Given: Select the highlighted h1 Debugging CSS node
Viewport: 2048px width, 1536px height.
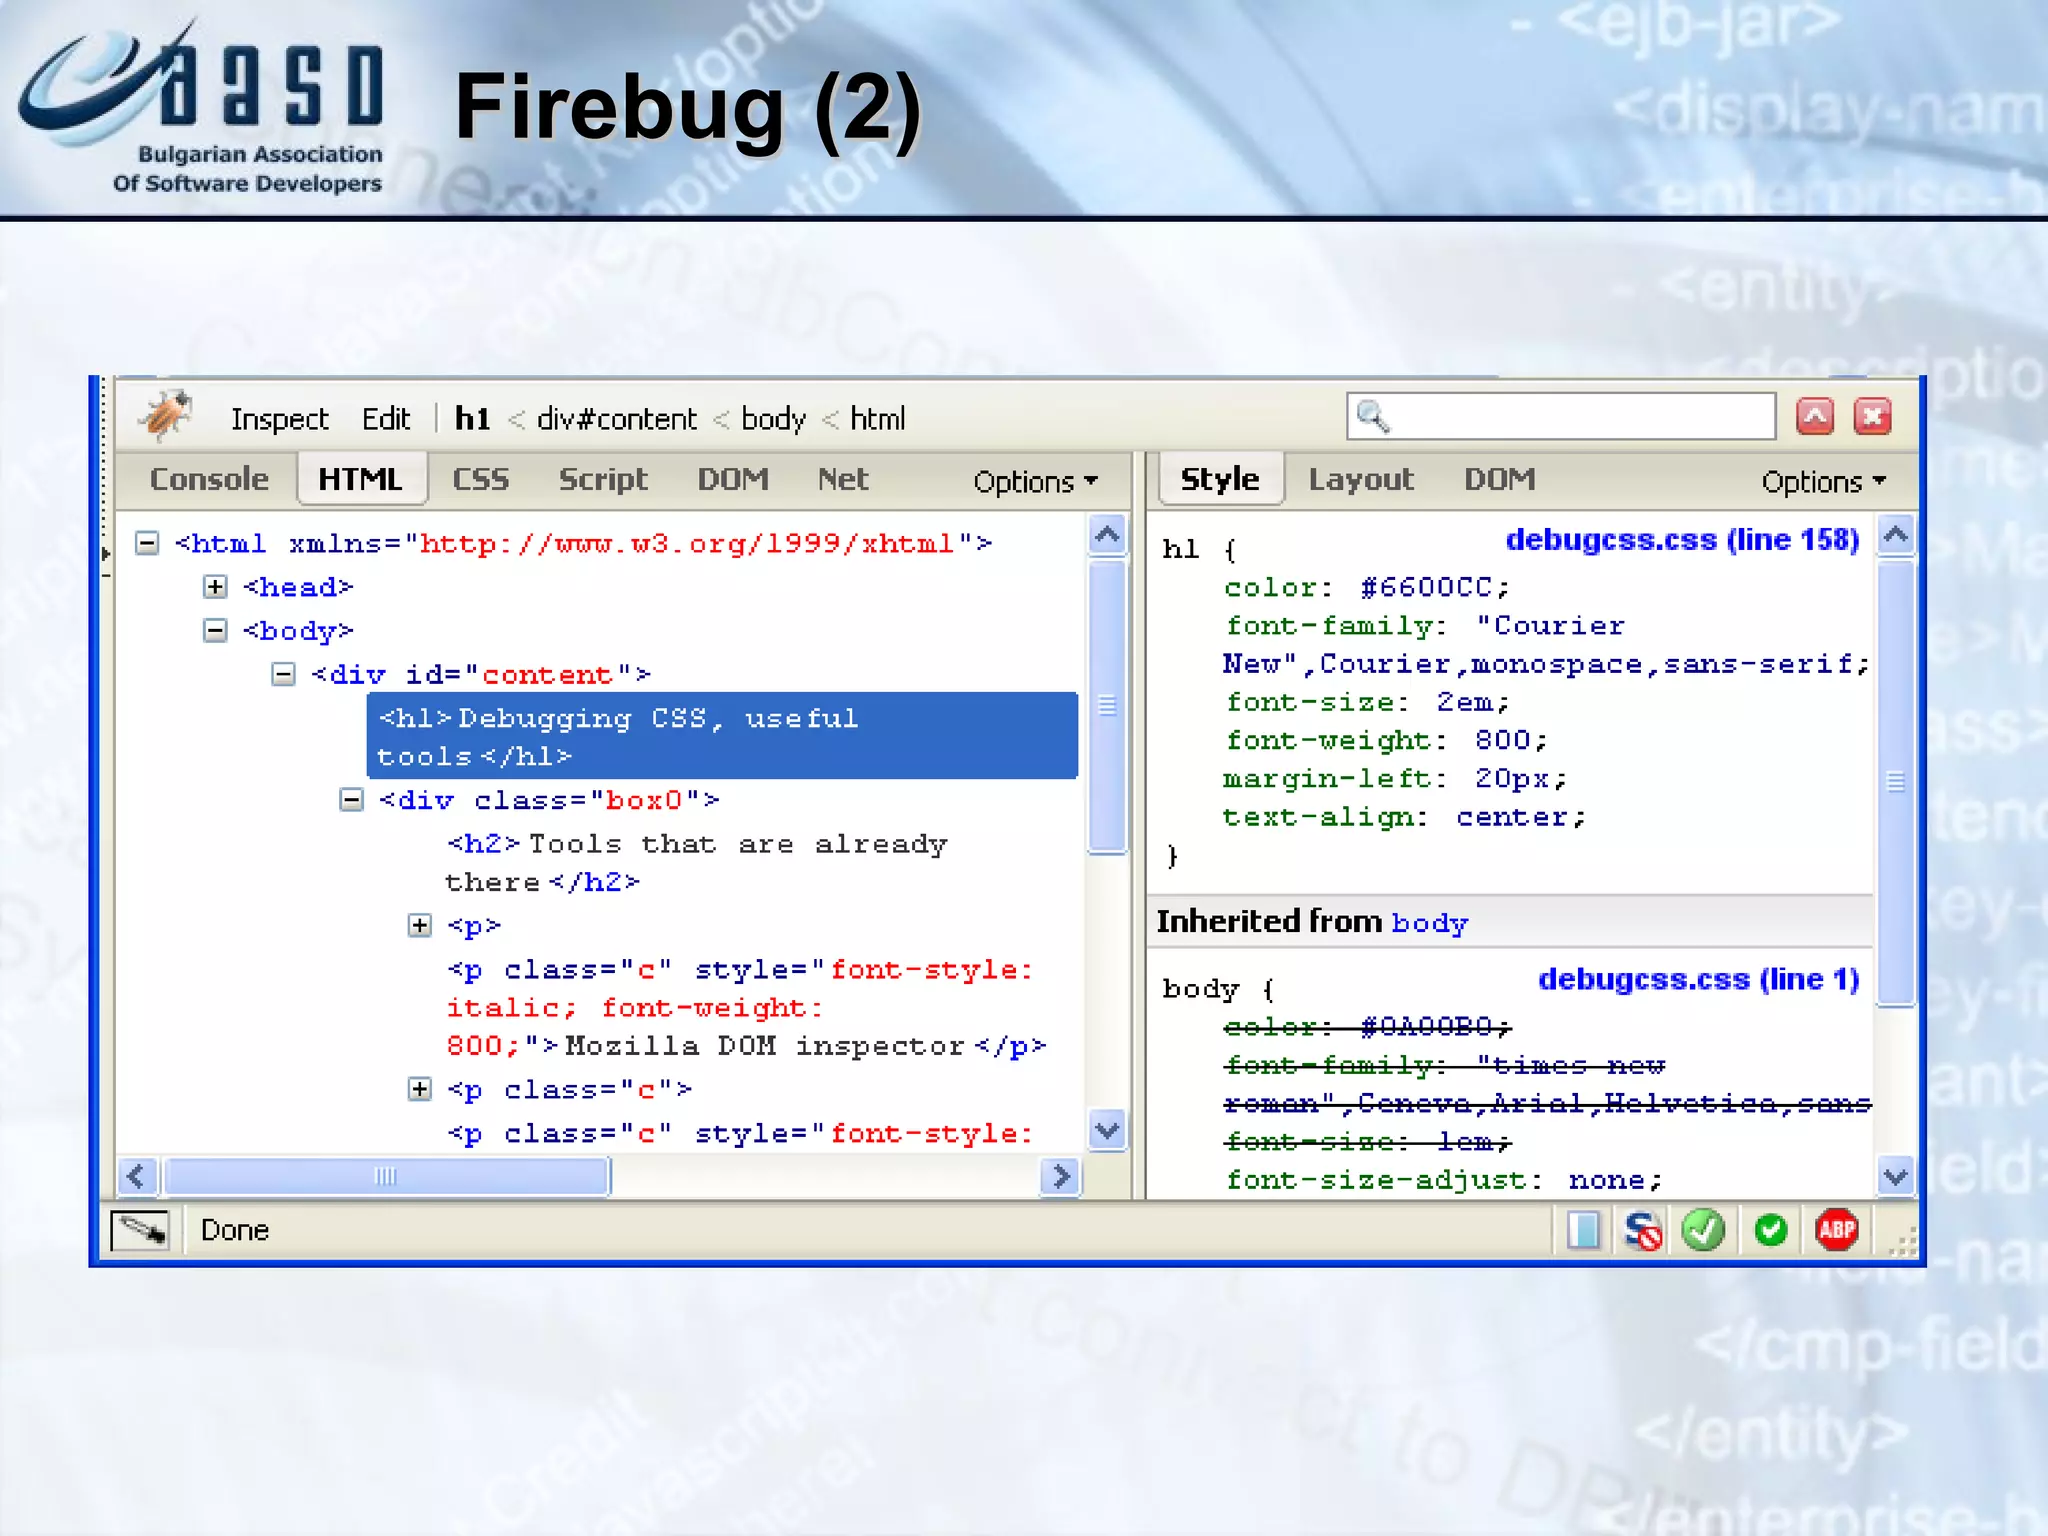Looking at the screenshot, I should click(x=722, y=736).
